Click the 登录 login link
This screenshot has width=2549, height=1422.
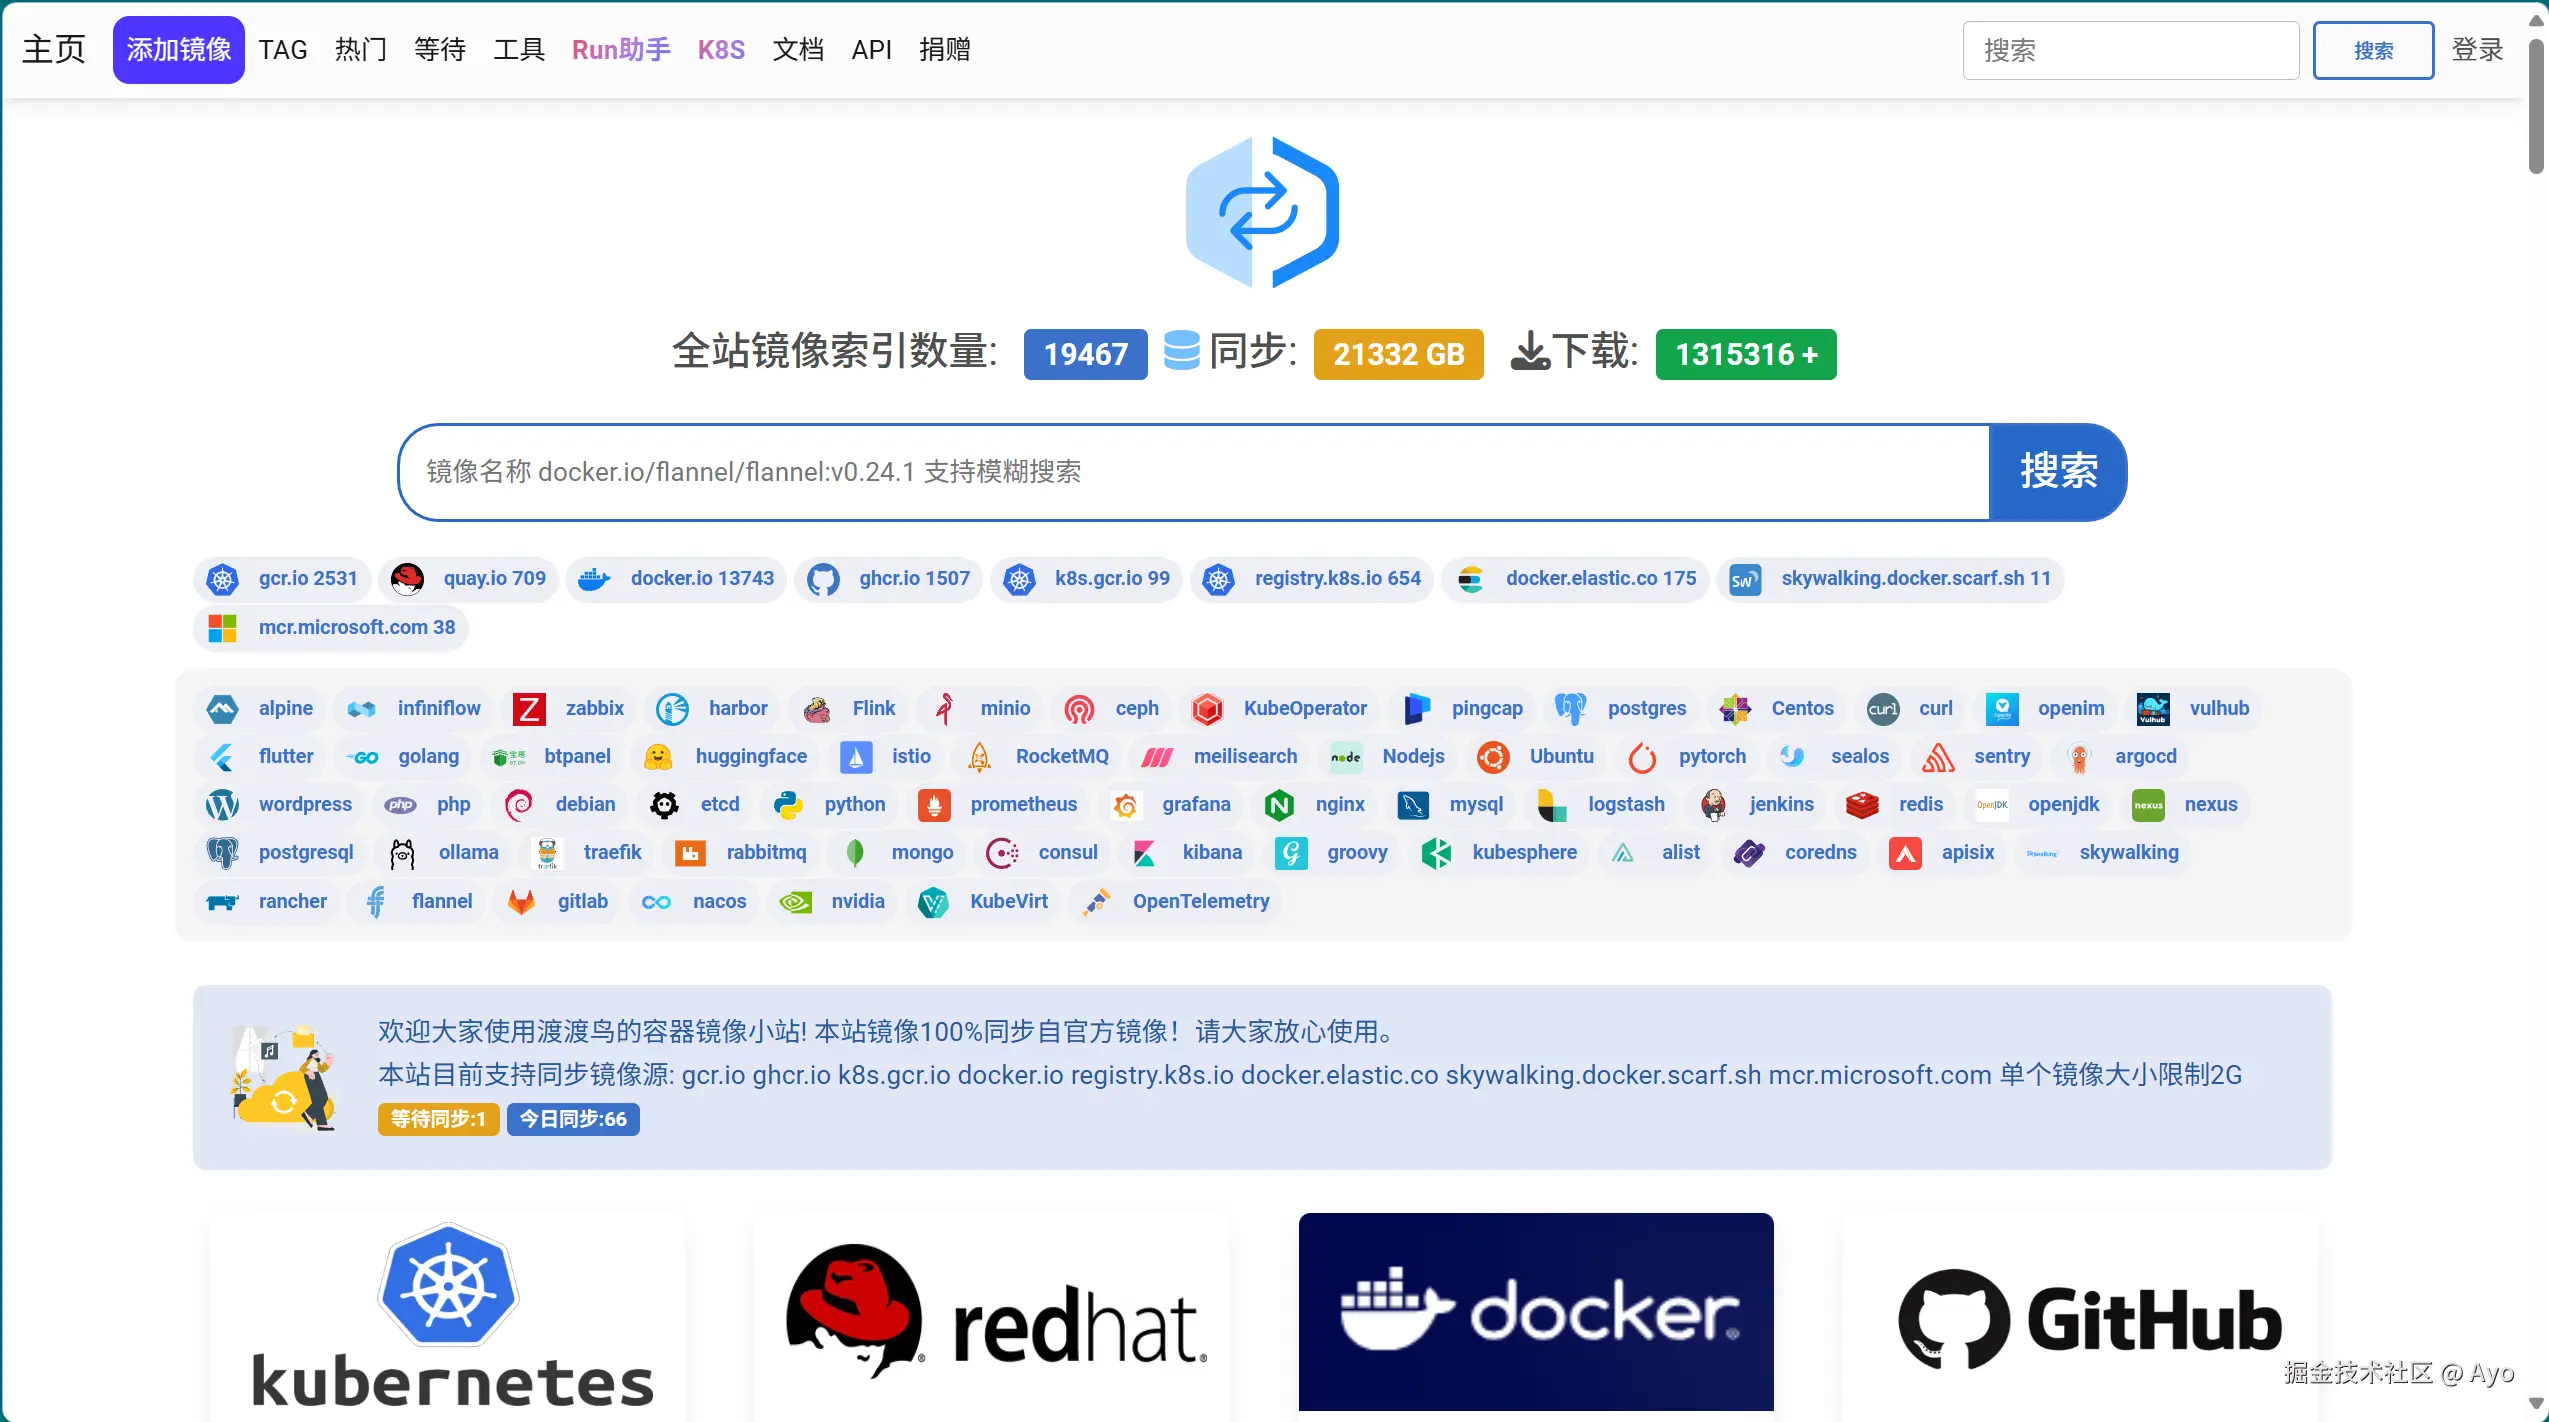[2477, 50]
